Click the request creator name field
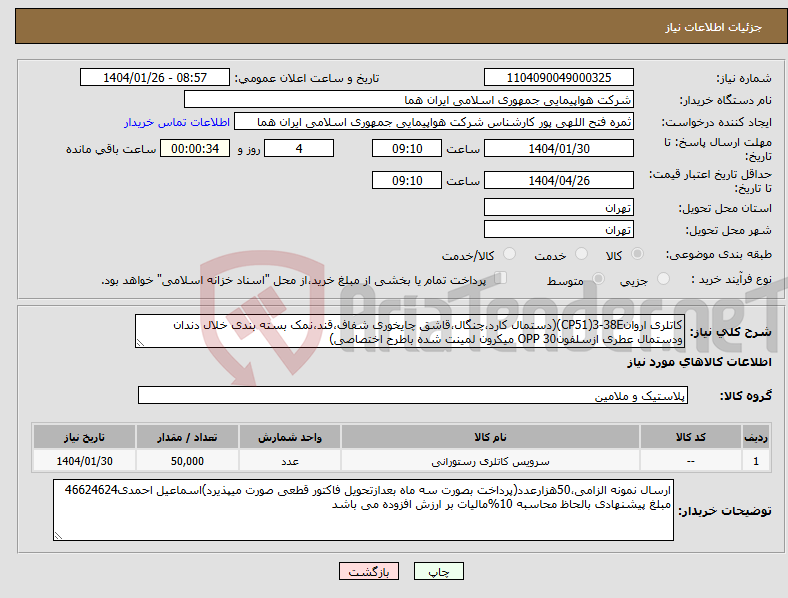This screenshot has width=788, height=598. [434, 122]
